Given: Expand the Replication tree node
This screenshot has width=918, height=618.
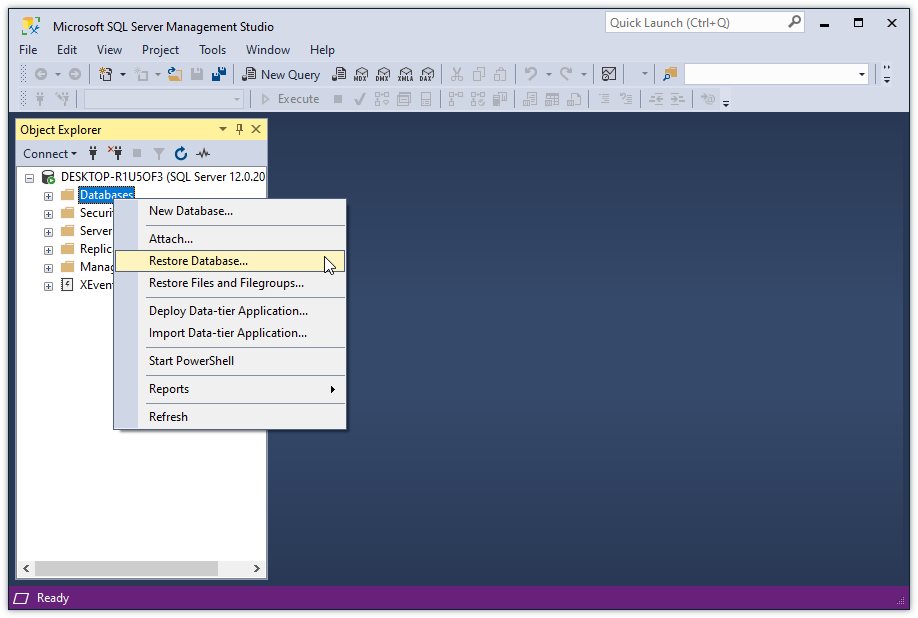Looking at the screenshot, I should click(49, 250).
